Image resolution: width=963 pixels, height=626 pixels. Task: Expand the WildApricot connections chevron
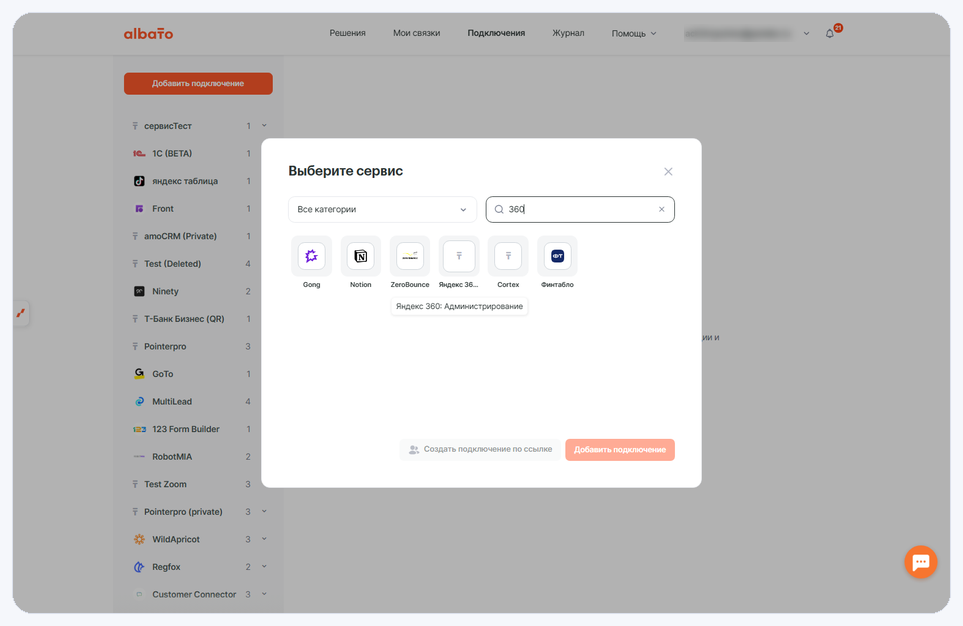(264, 539)
